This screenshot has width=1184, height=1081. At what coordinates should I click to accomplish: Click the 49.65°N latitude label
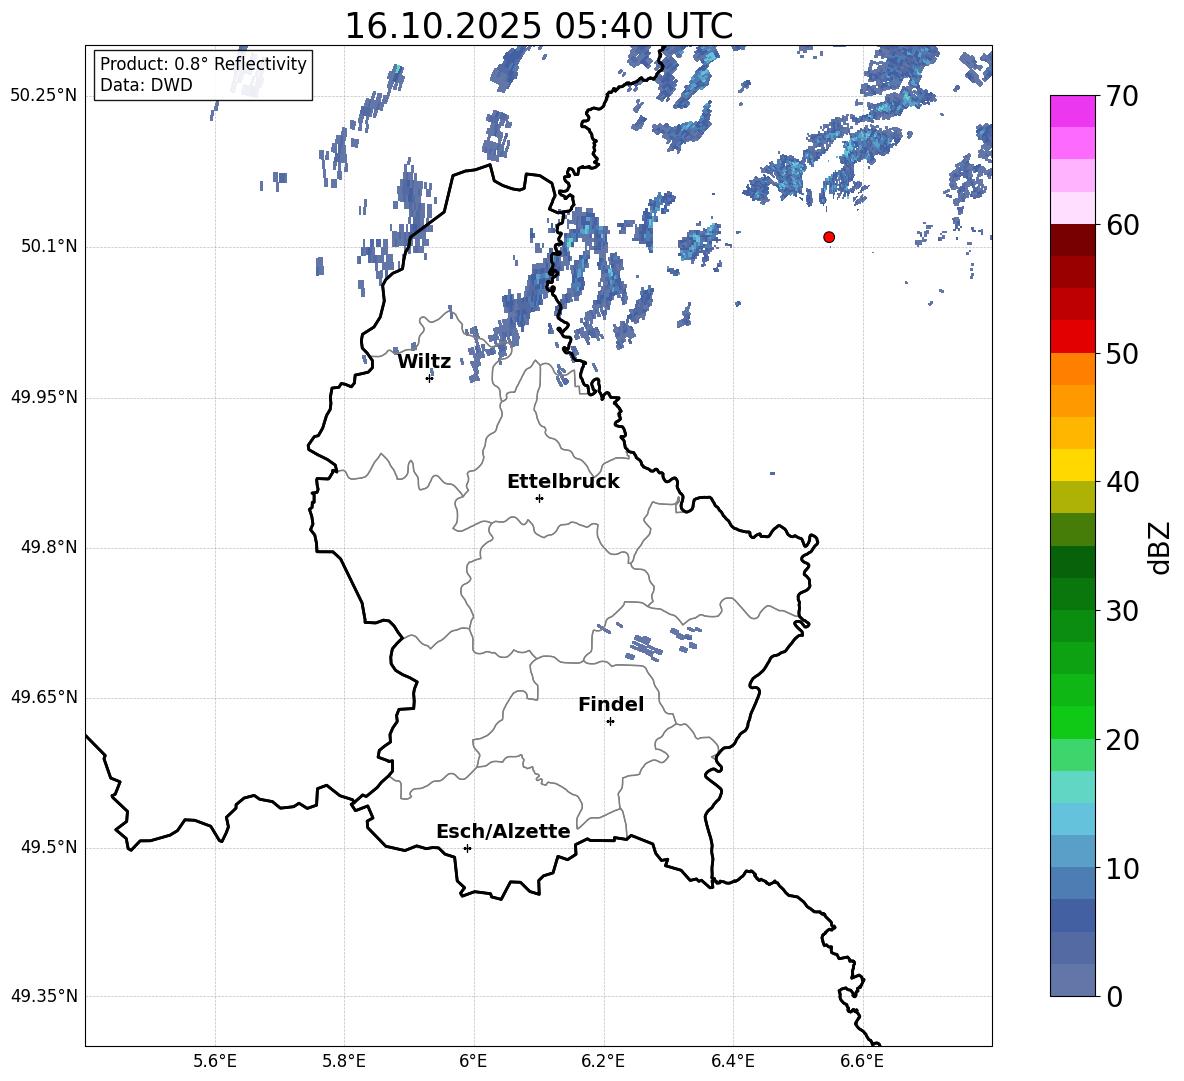pyautogui.click(x=44, y=697)
